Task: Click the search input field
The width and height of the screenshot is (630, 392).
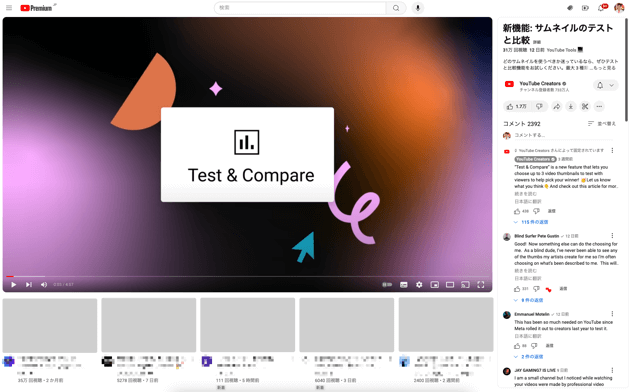Action: [300, 8]
